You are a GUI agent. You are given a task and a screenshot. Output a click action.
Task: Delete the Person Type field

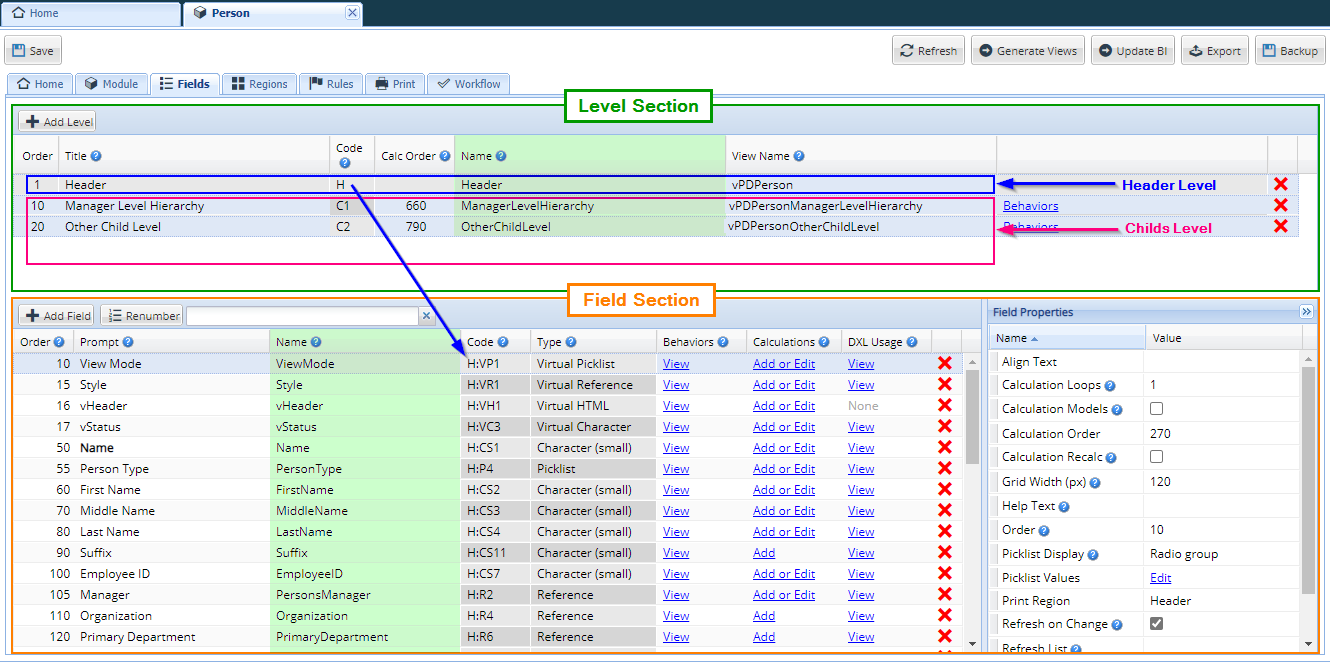pyautogui.click(x=944, y=469)
